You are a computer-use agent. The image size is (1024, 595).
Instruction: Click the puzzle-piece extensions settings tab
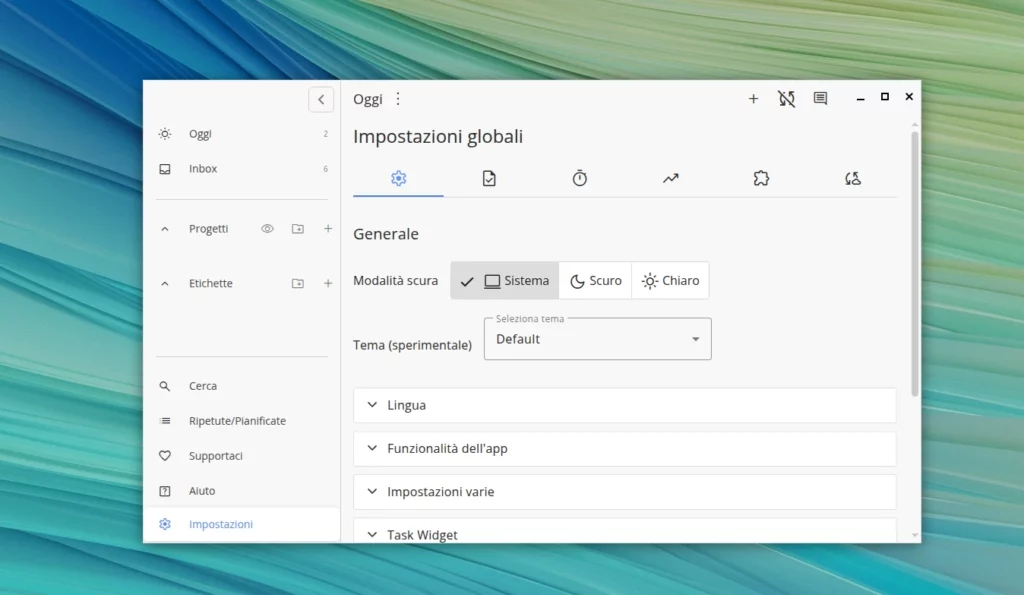coord(761,178)
